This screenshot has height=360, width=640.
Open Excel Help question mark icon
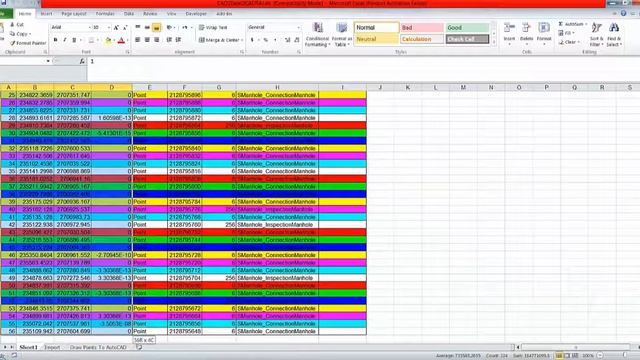[623, 13]
